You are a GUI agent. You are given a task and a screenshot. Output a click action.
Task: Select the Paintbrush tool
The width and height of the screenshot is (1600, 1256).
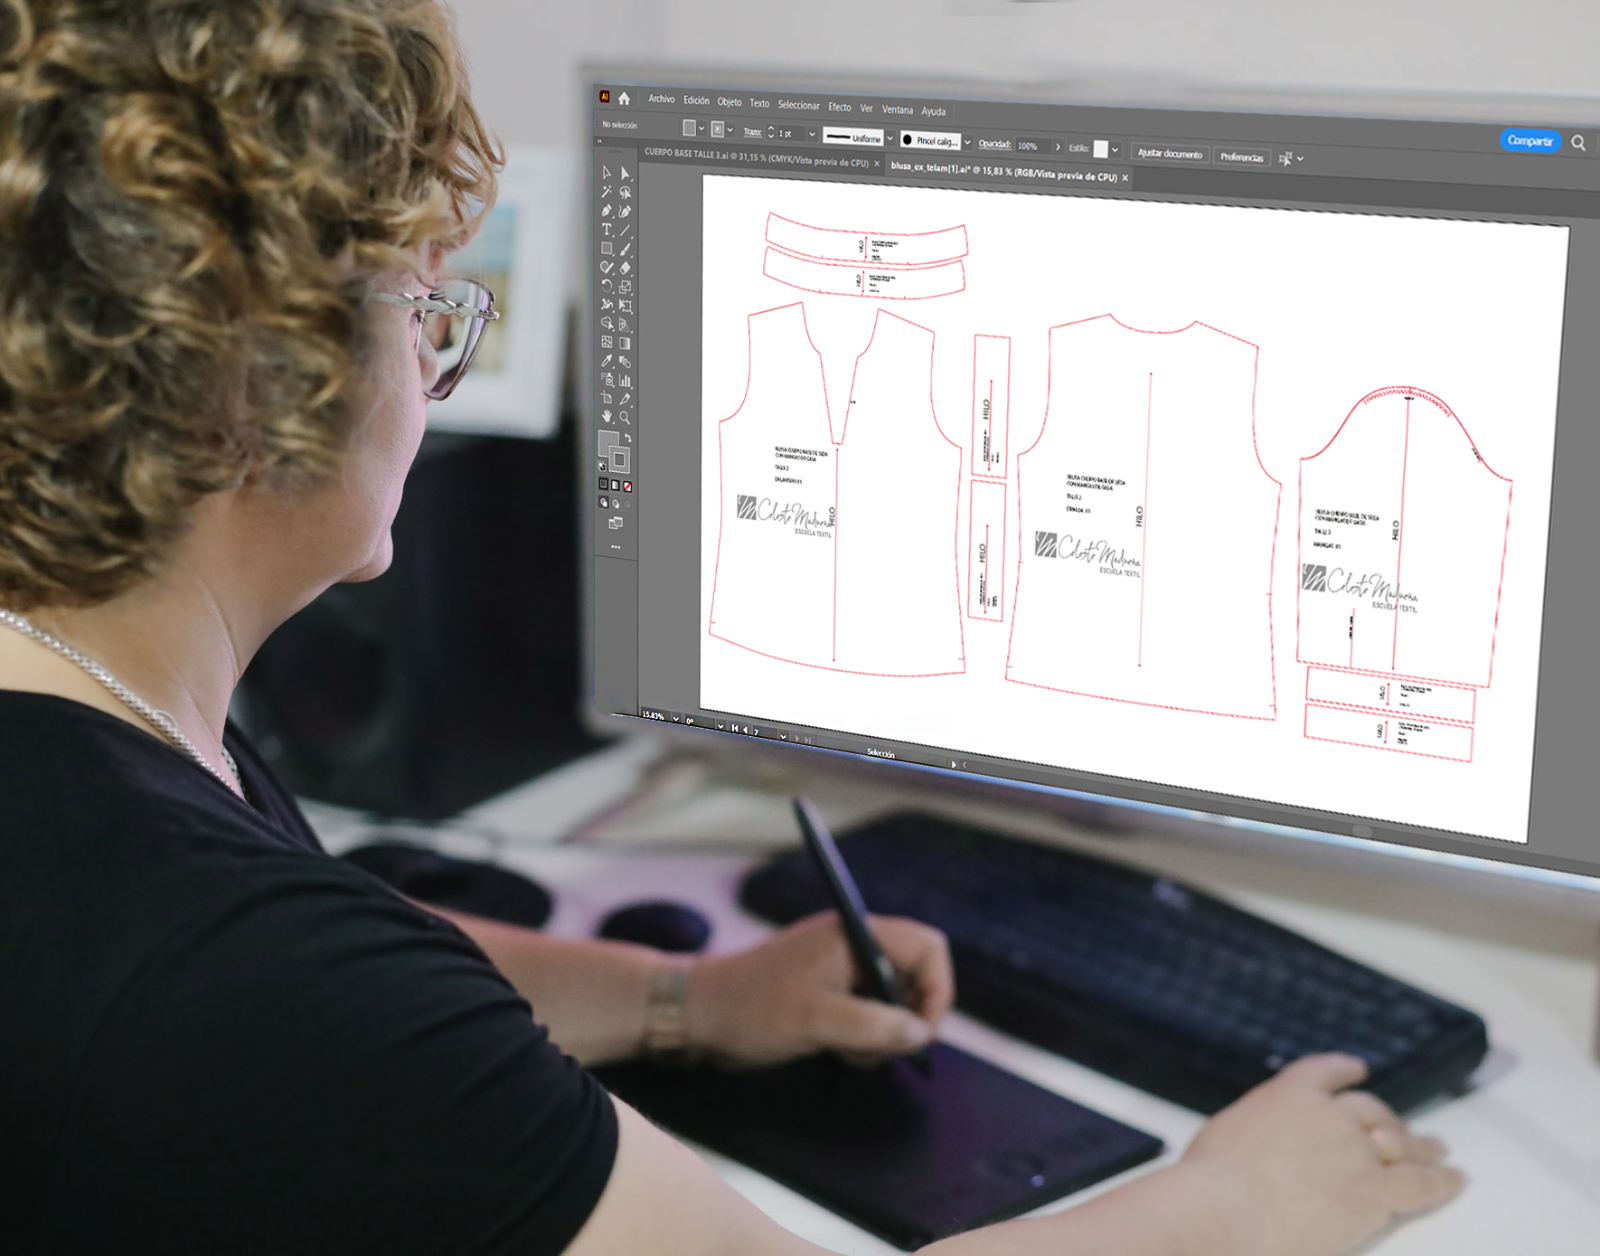click(x=625, y=248)
